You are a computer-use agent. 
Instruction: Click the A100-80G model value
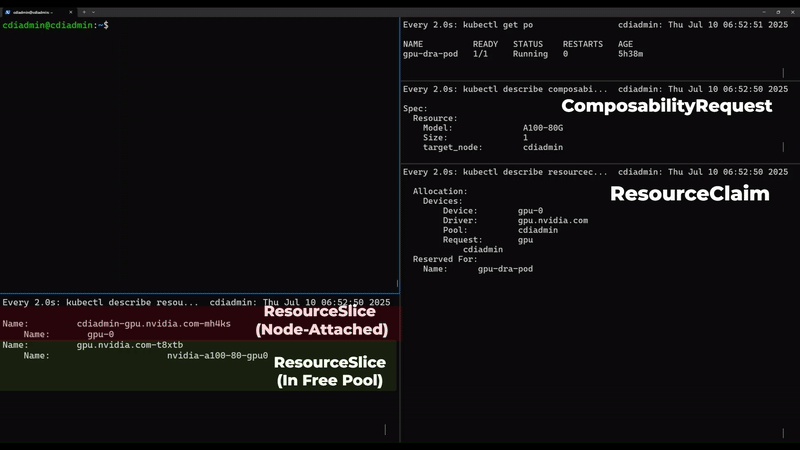543,128
